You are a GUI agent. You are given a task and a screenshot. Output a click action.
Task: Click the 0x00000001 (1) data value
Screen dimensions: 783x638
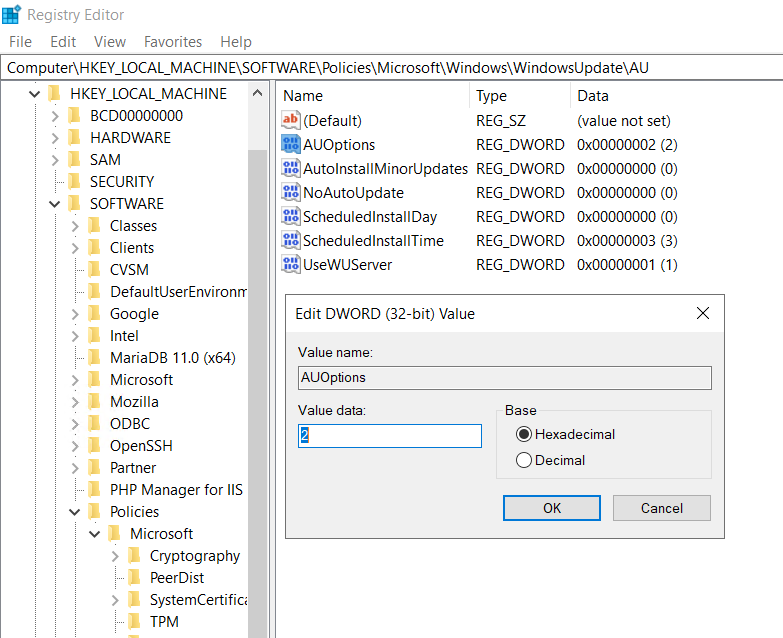(627, 265)
